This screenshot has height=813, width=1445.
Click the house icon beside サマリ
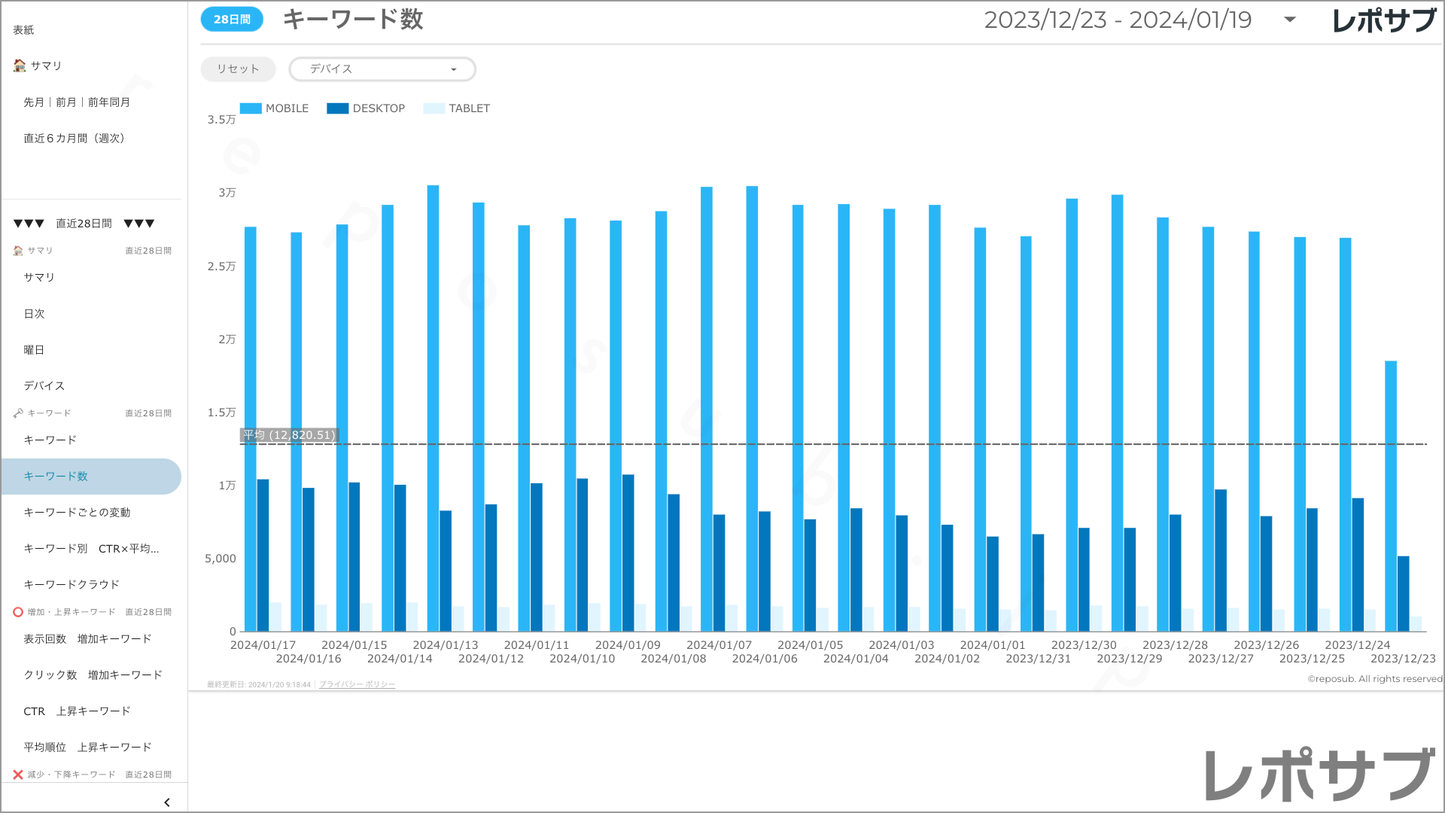click(19, 66)
